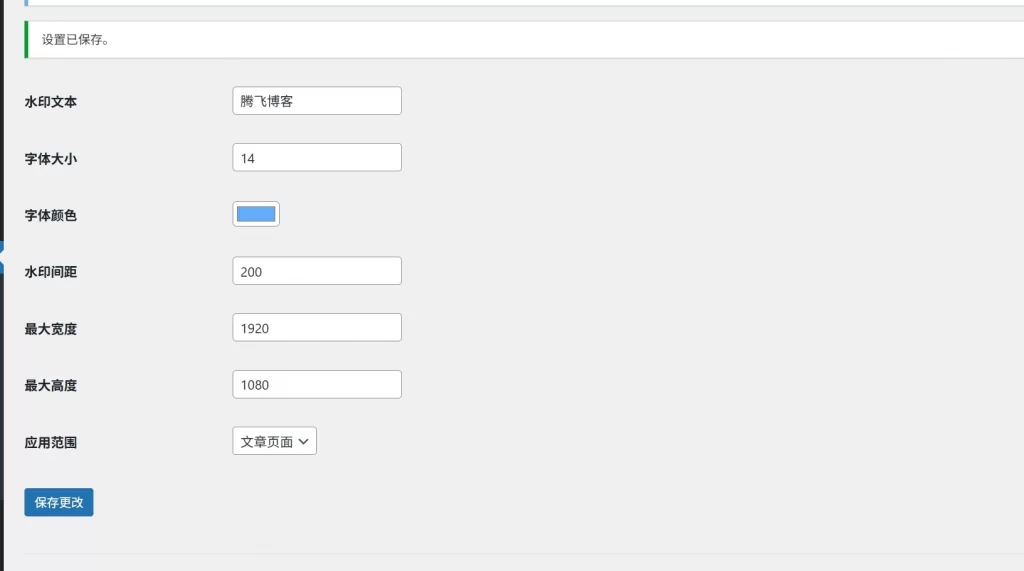Screen dimensions: 1024x571
Task: Click the 水印间距 label
Action: click(51, 272)
